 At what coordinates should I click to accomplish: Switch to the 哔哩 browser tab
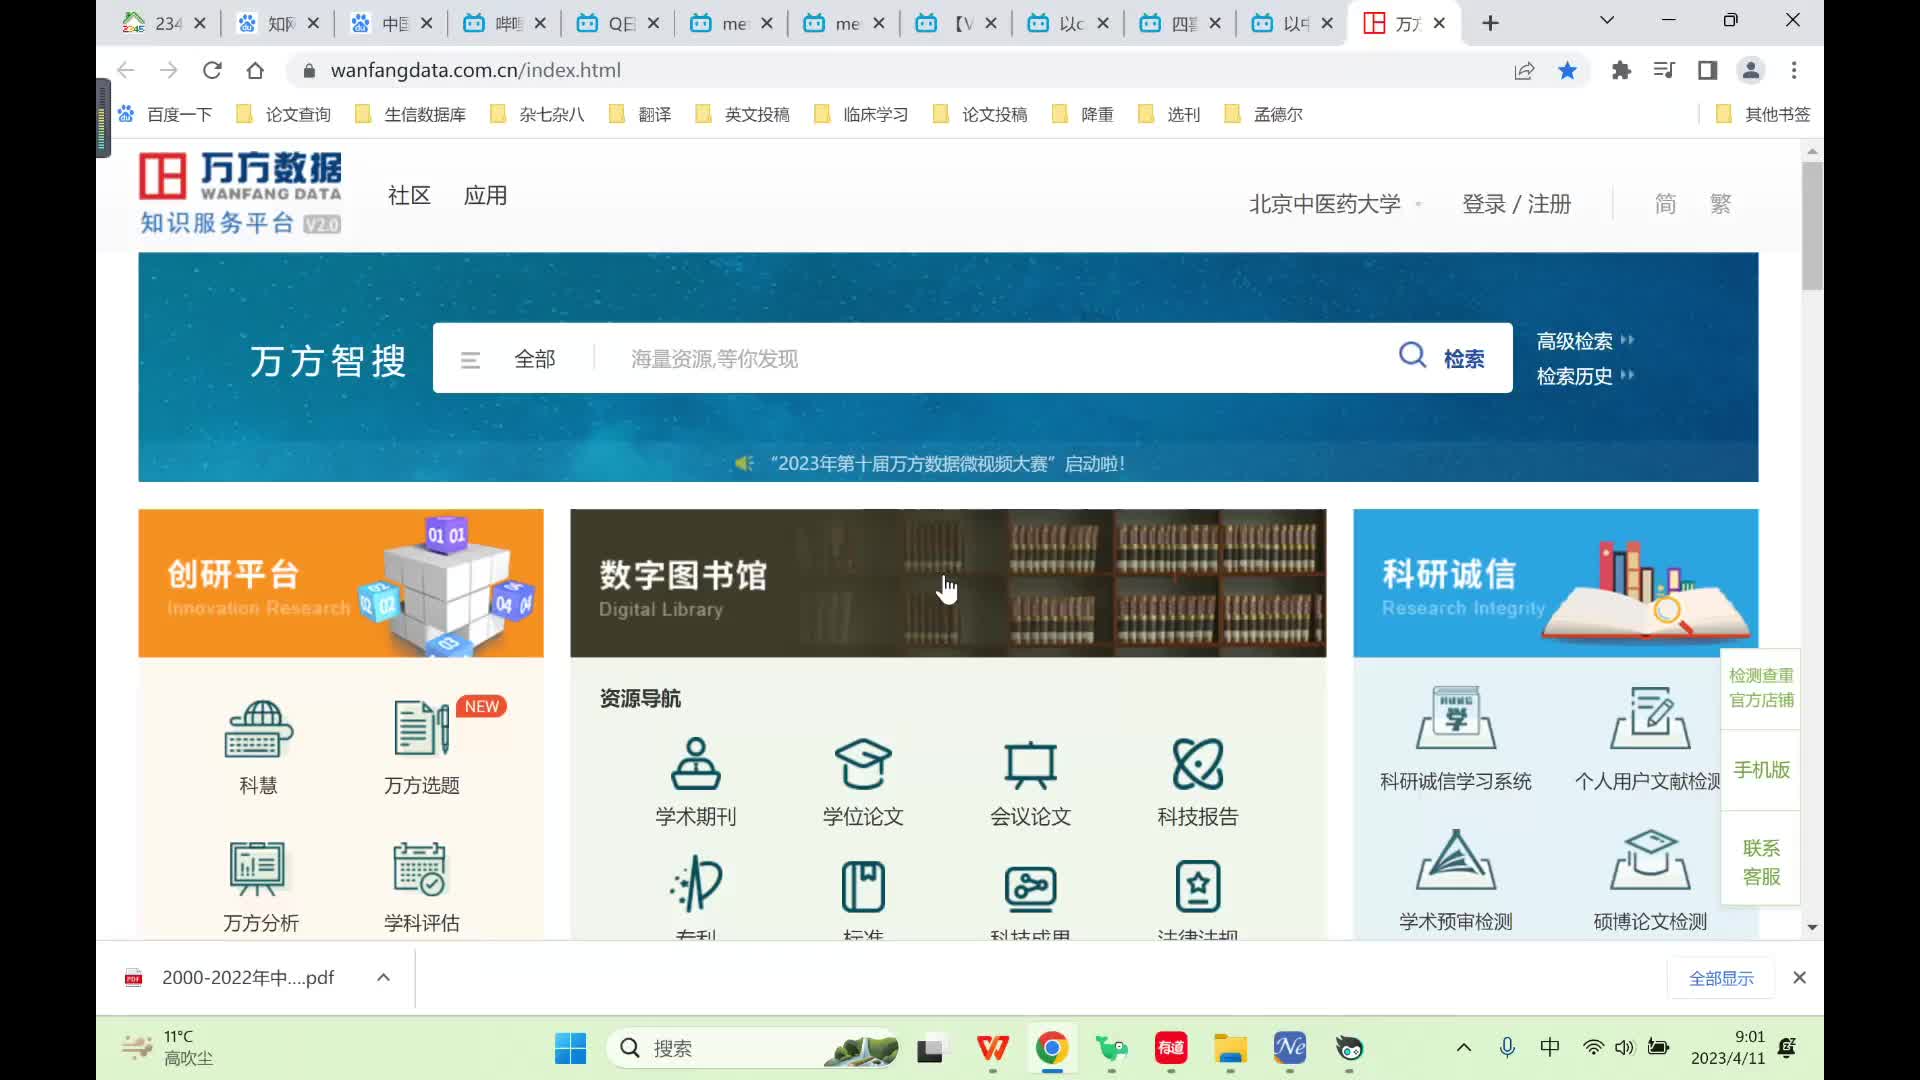click(x=505, y=23)
